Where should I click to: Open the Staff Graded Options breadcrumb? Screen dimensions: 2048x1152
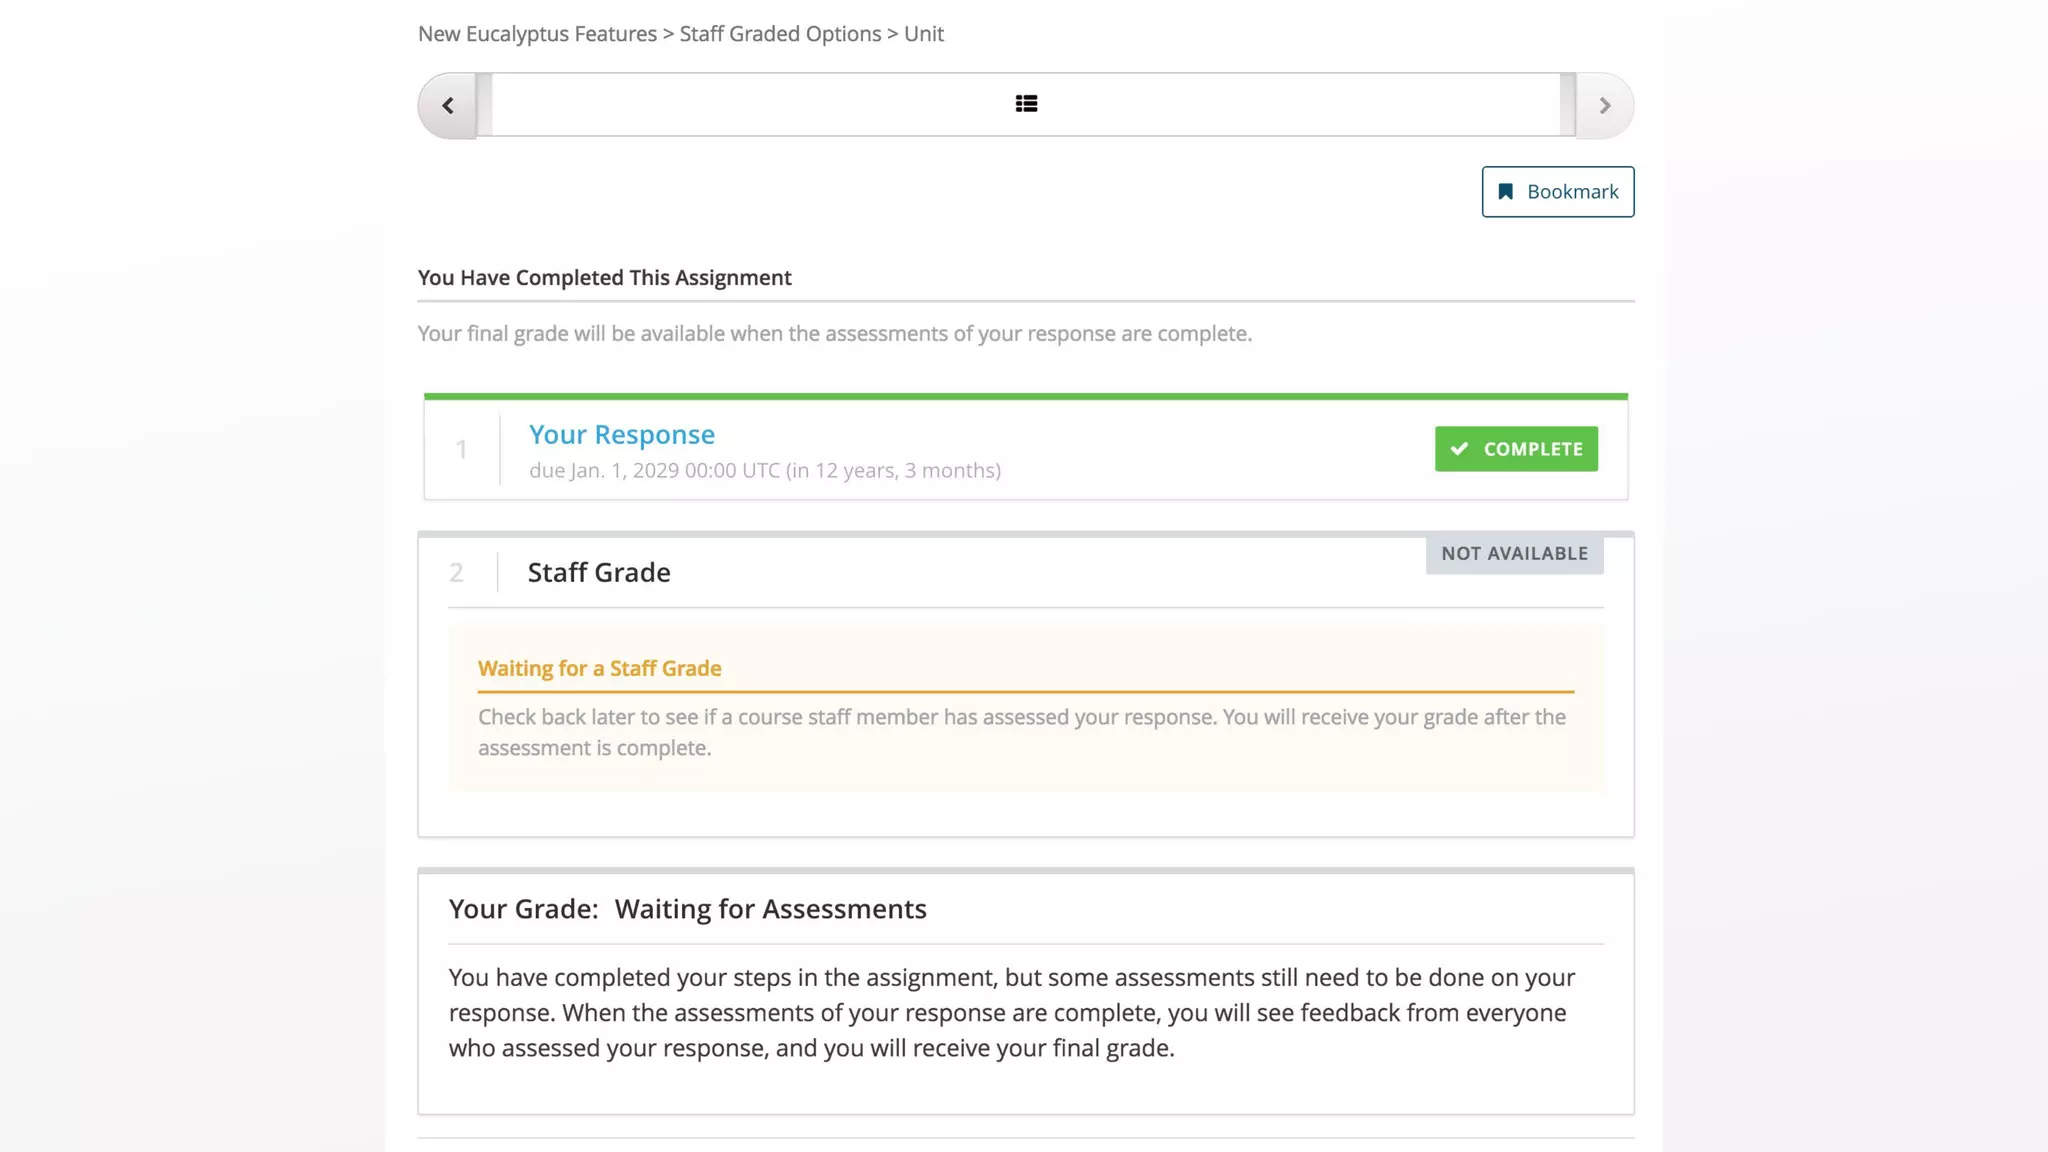click(x=780, y=34)
